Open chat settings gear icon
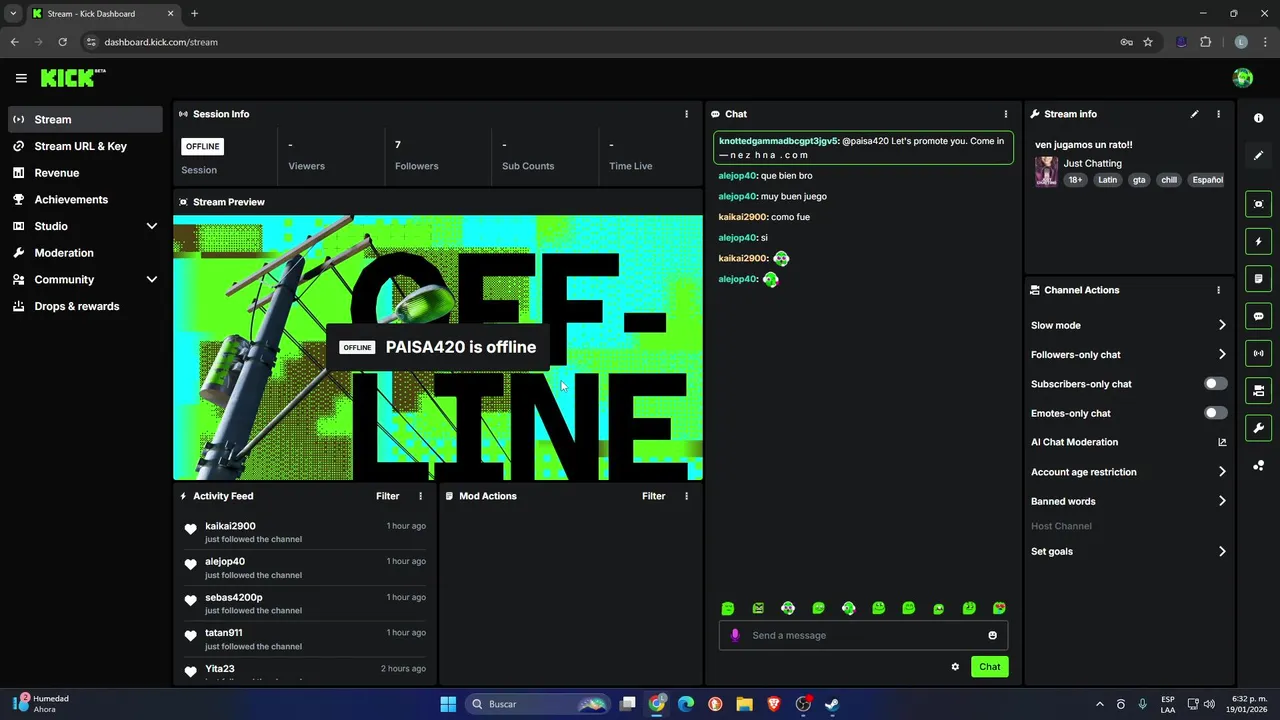 955,667
